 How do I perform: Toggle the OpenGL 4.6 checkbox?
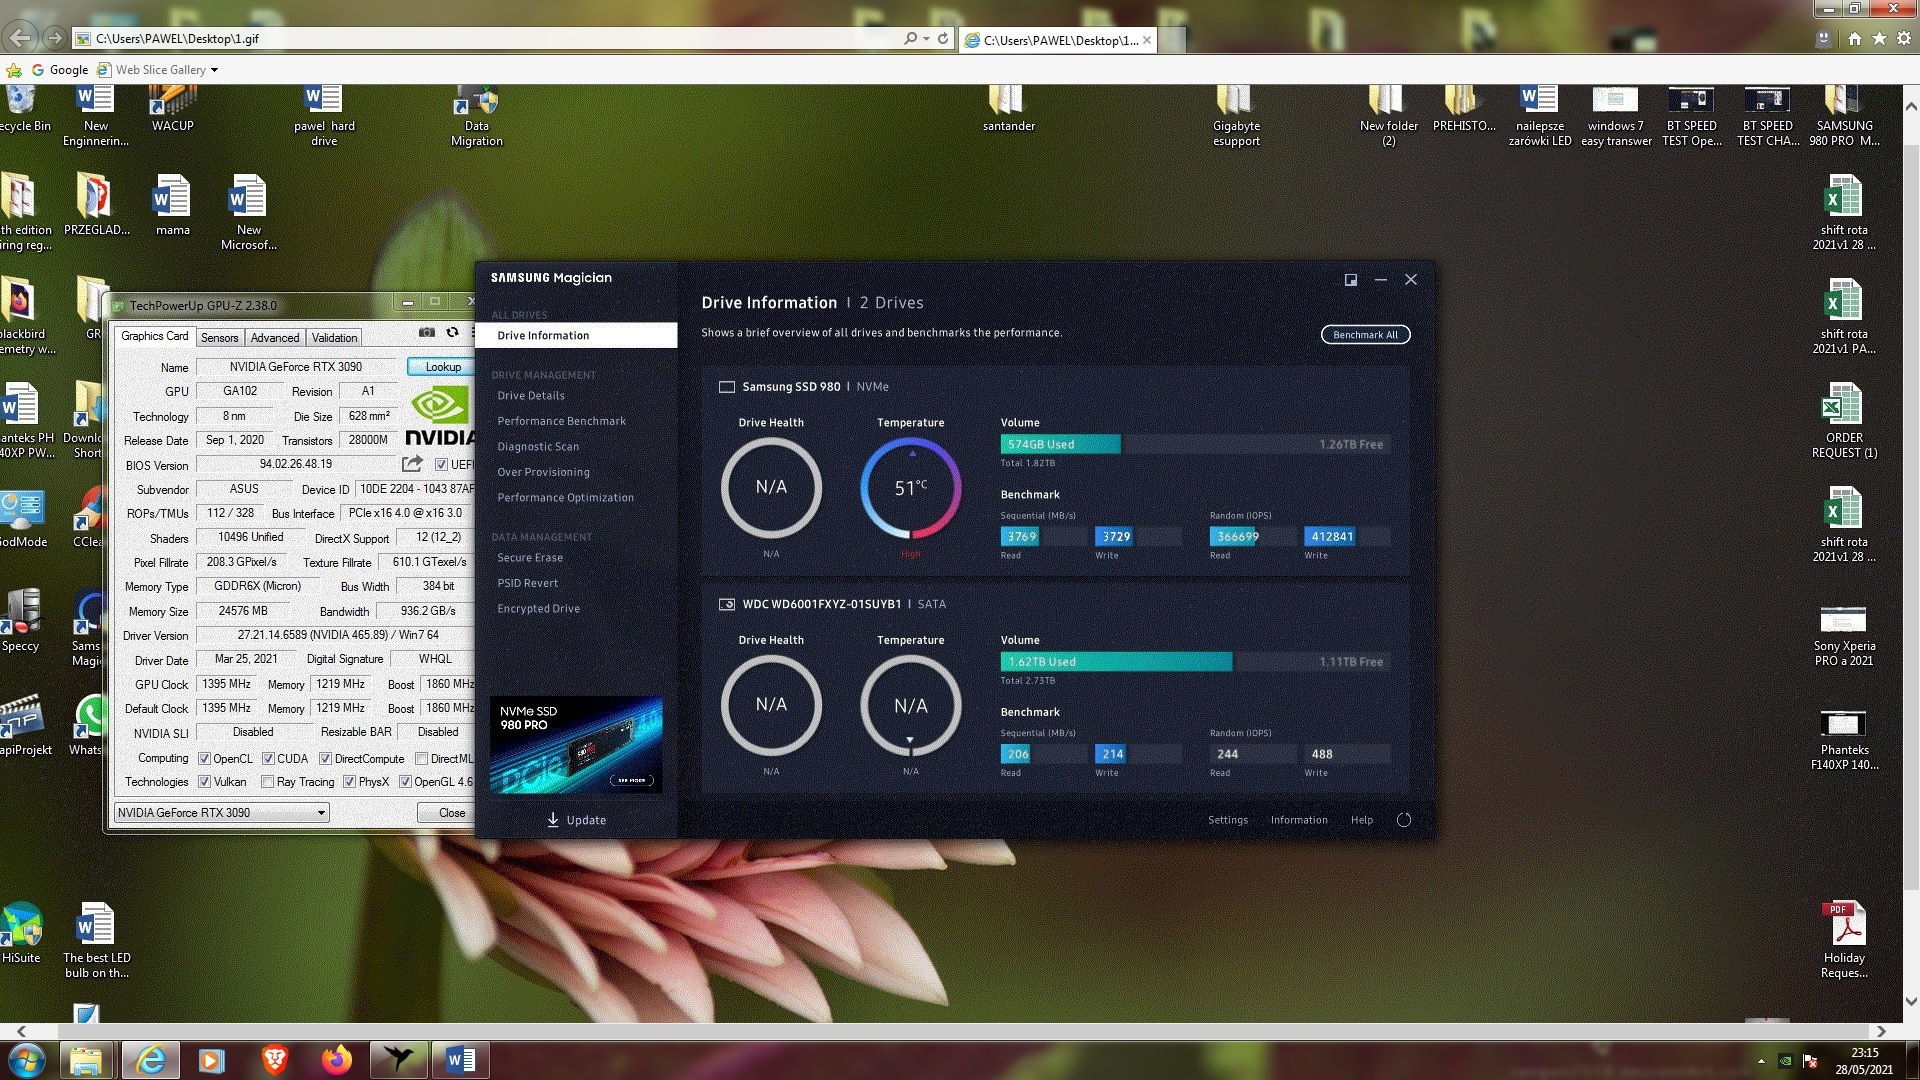point(405,782)
